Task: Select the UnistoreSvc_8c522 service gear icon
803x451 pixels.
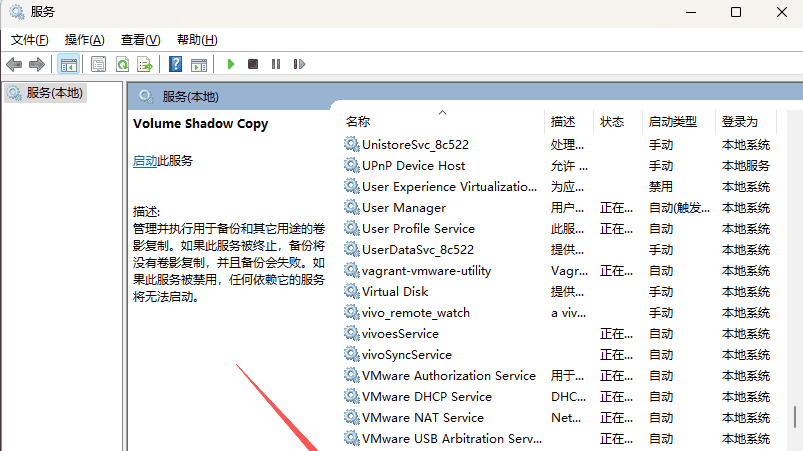Action: 351,144
